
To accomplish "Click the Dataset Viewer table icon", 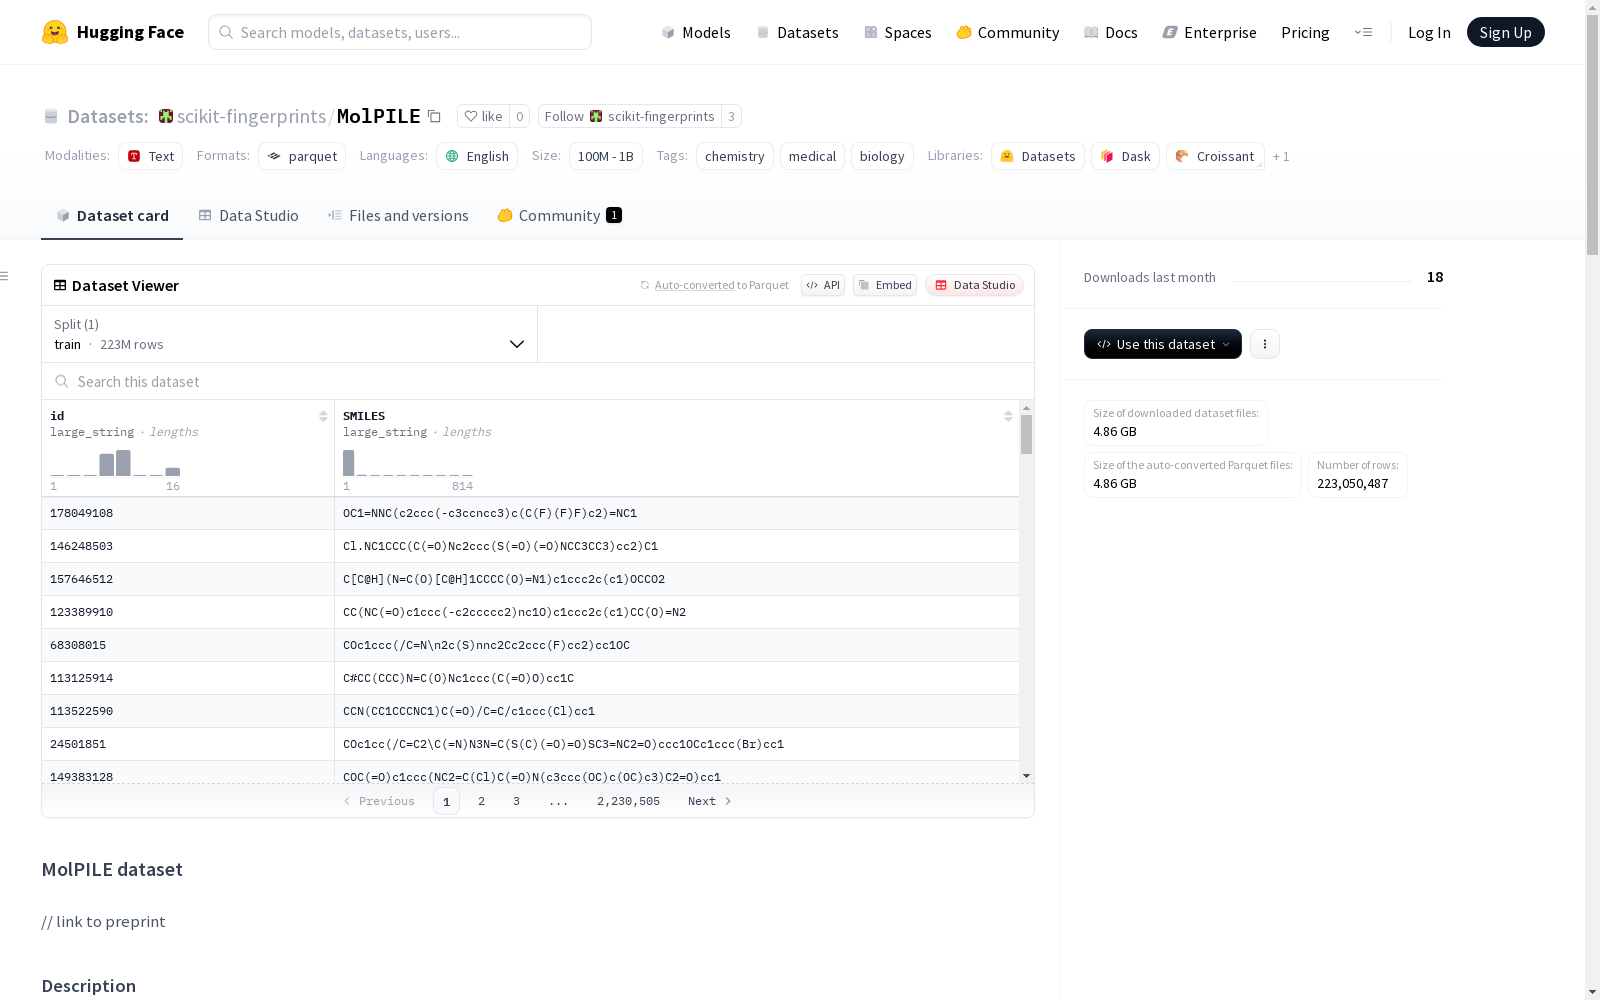I will [60, 285].
